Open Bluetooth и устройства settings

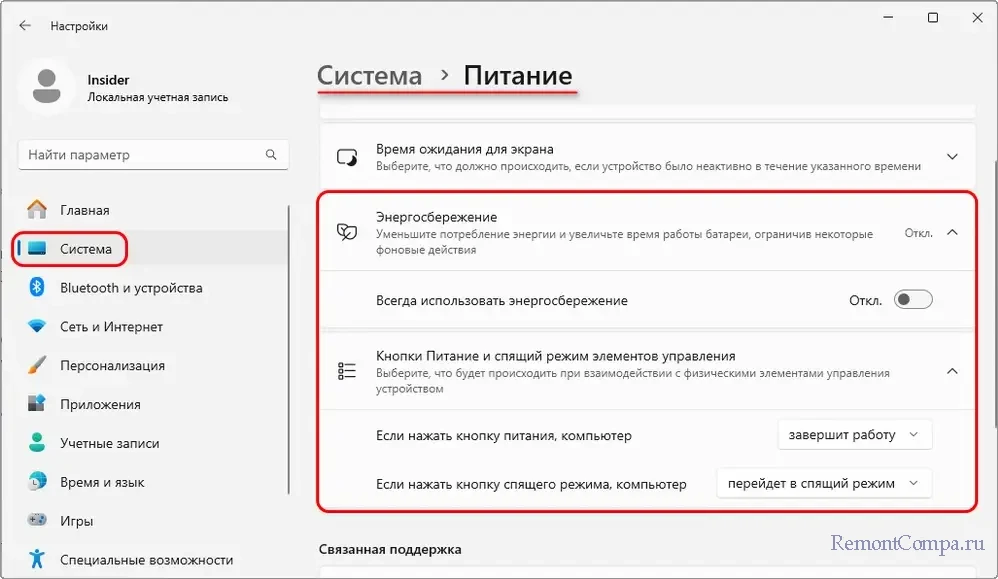tap(130, 288)
